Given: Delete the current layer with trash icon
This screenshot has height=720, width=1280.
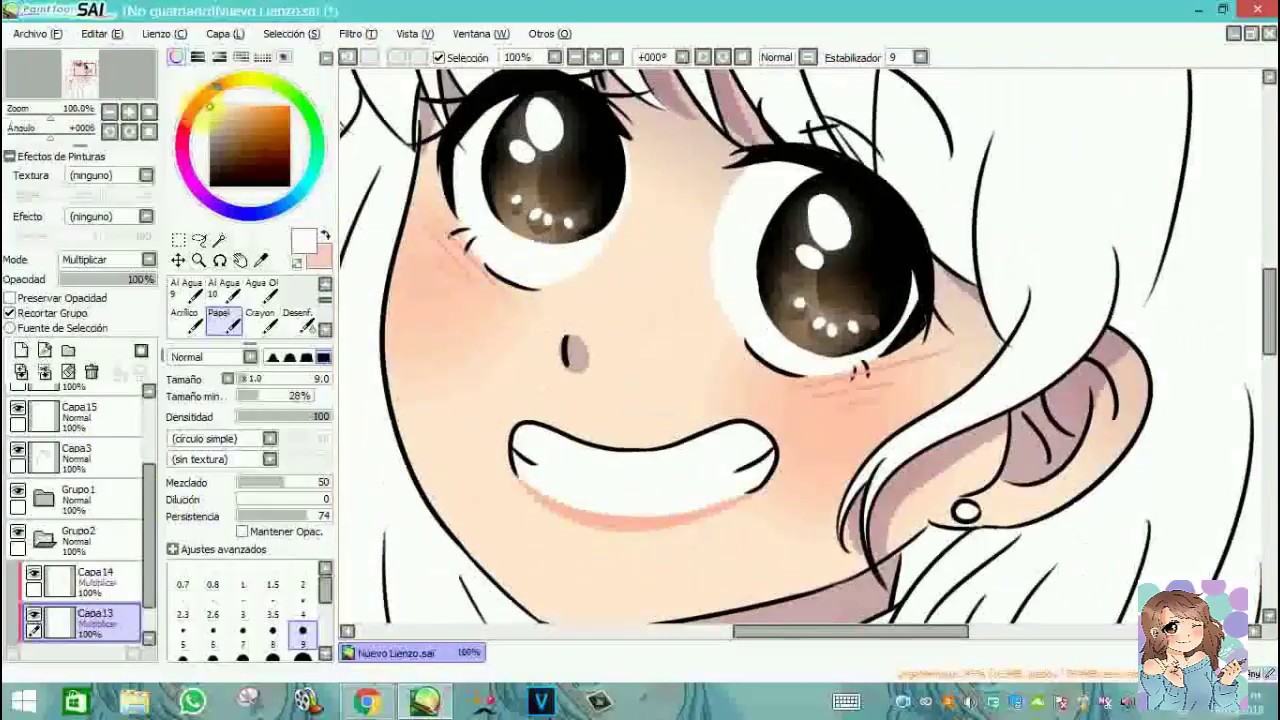Looking at the screenshot, I should tap(91, 372).
